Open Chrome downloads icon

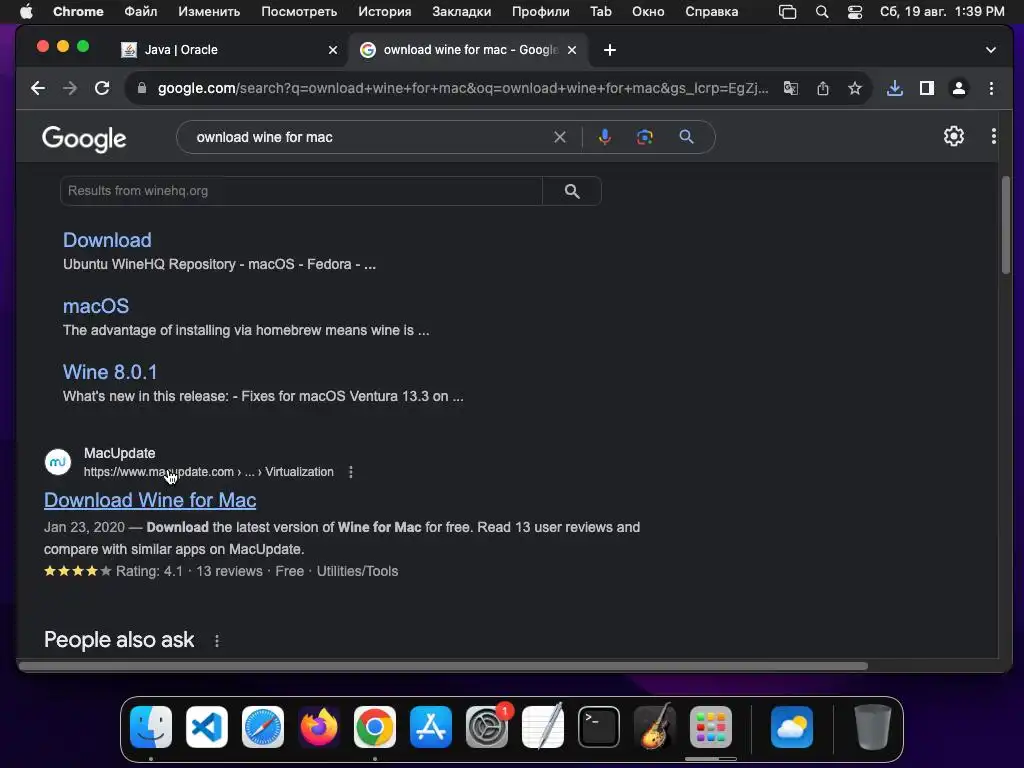895,88
